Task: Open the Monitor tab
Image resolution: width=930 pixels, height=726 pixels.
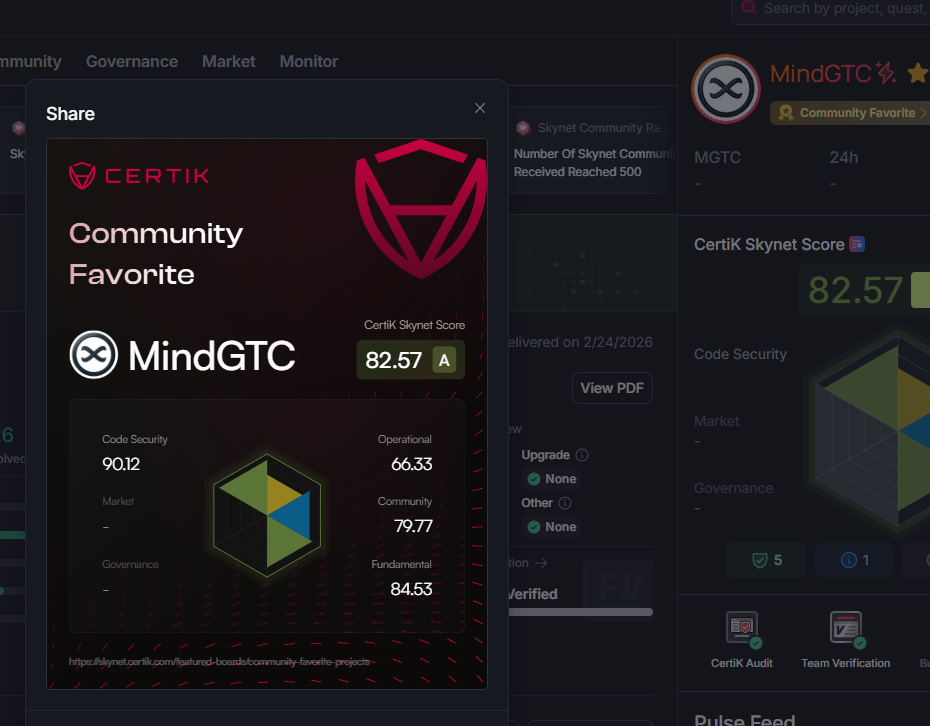Action: coord(308,62)
